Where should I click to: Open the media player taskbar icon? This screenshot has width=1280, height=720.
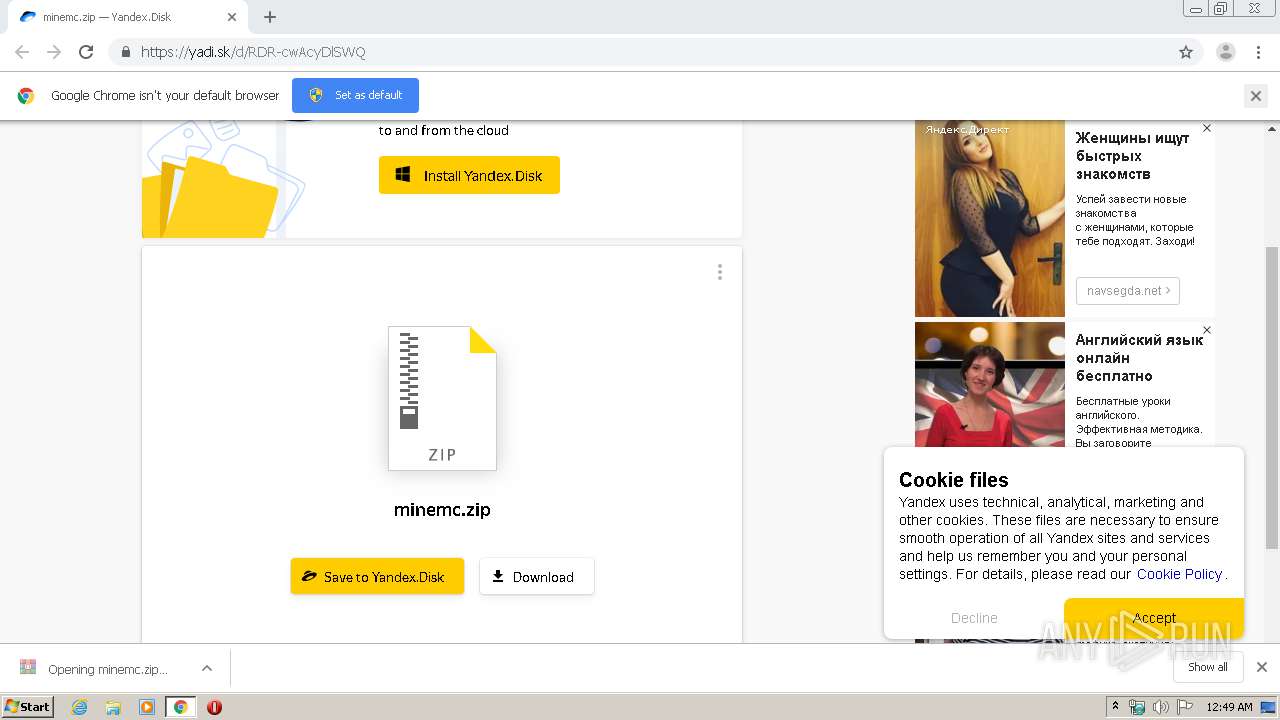click(147, 707)
